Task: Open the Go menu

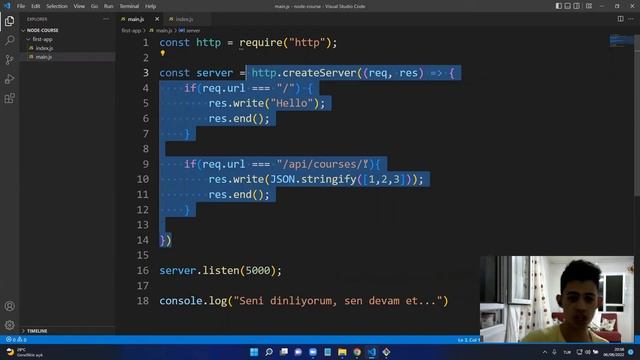Action: tap(94, 6)
